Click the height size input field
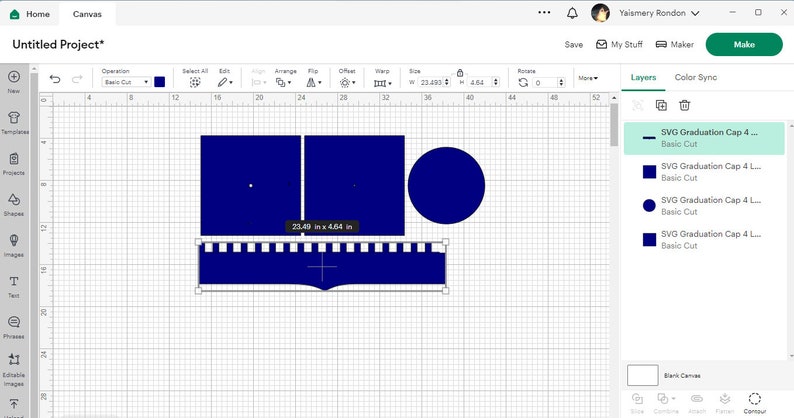Image resolution: width=794 pixels, height=418 pixels. [x=479, y=82]
